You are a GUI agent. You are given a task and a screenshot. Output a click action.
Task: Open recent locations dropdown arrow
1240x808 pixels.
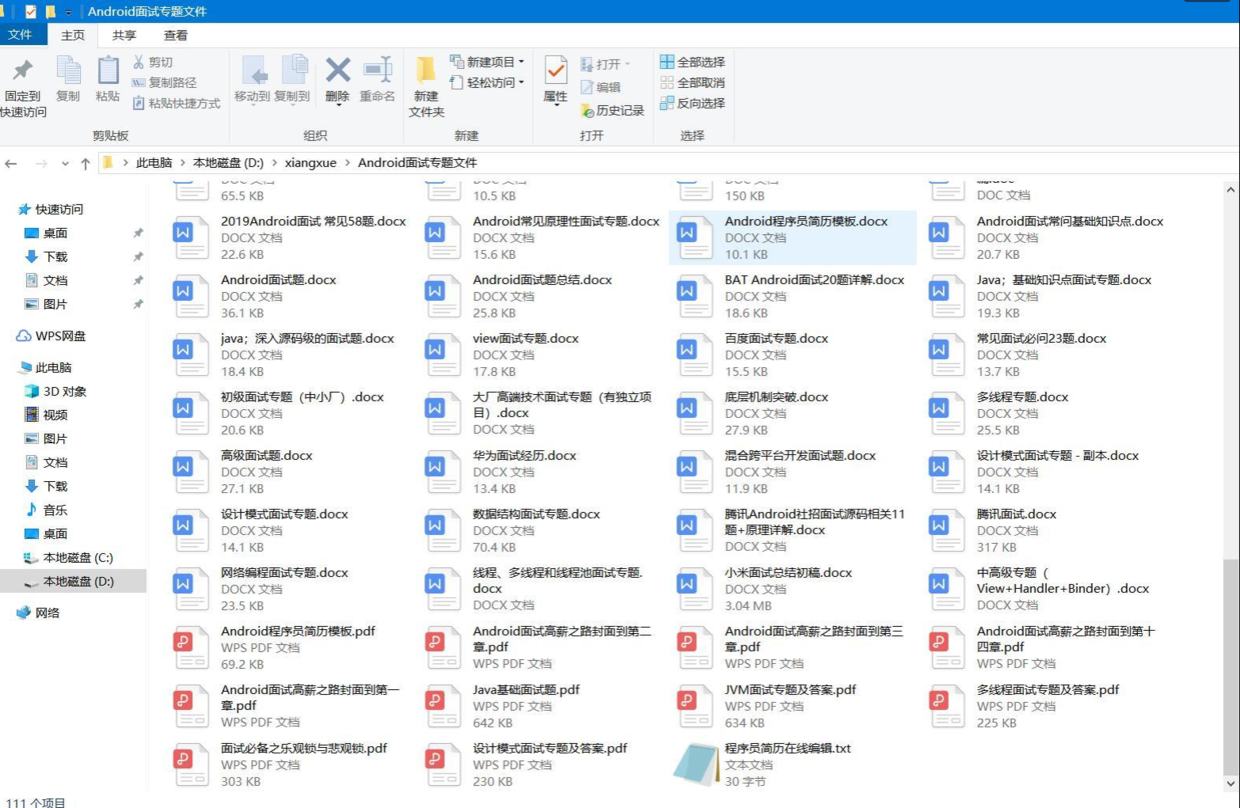[65, 163]
